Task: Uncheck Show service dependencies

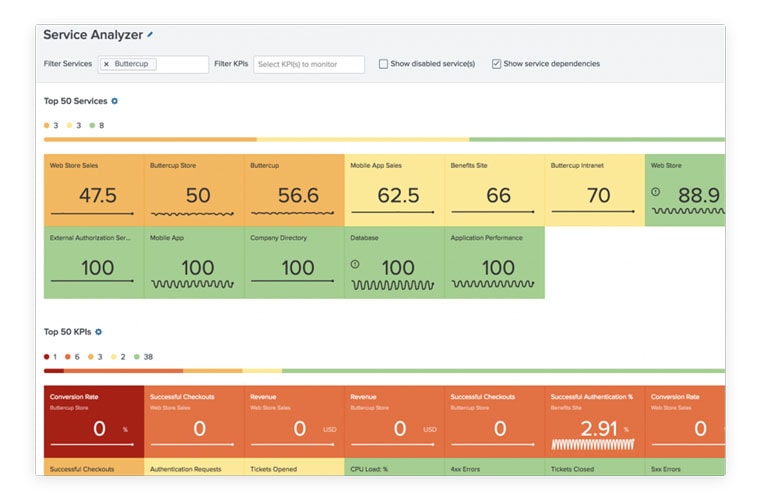Action: pyautogui.click(x=497, y=64)
